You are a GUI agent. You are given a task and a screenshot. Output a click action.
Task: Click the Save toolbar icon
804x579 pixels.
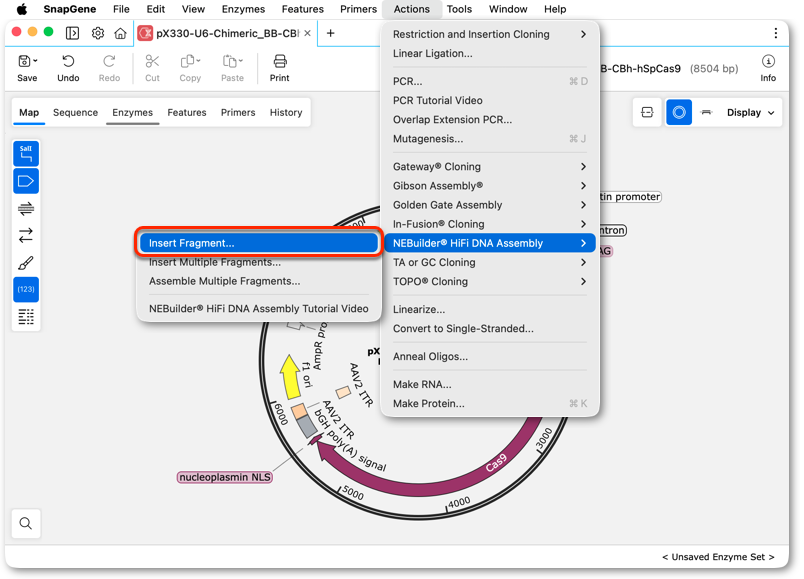coord(24,62)
